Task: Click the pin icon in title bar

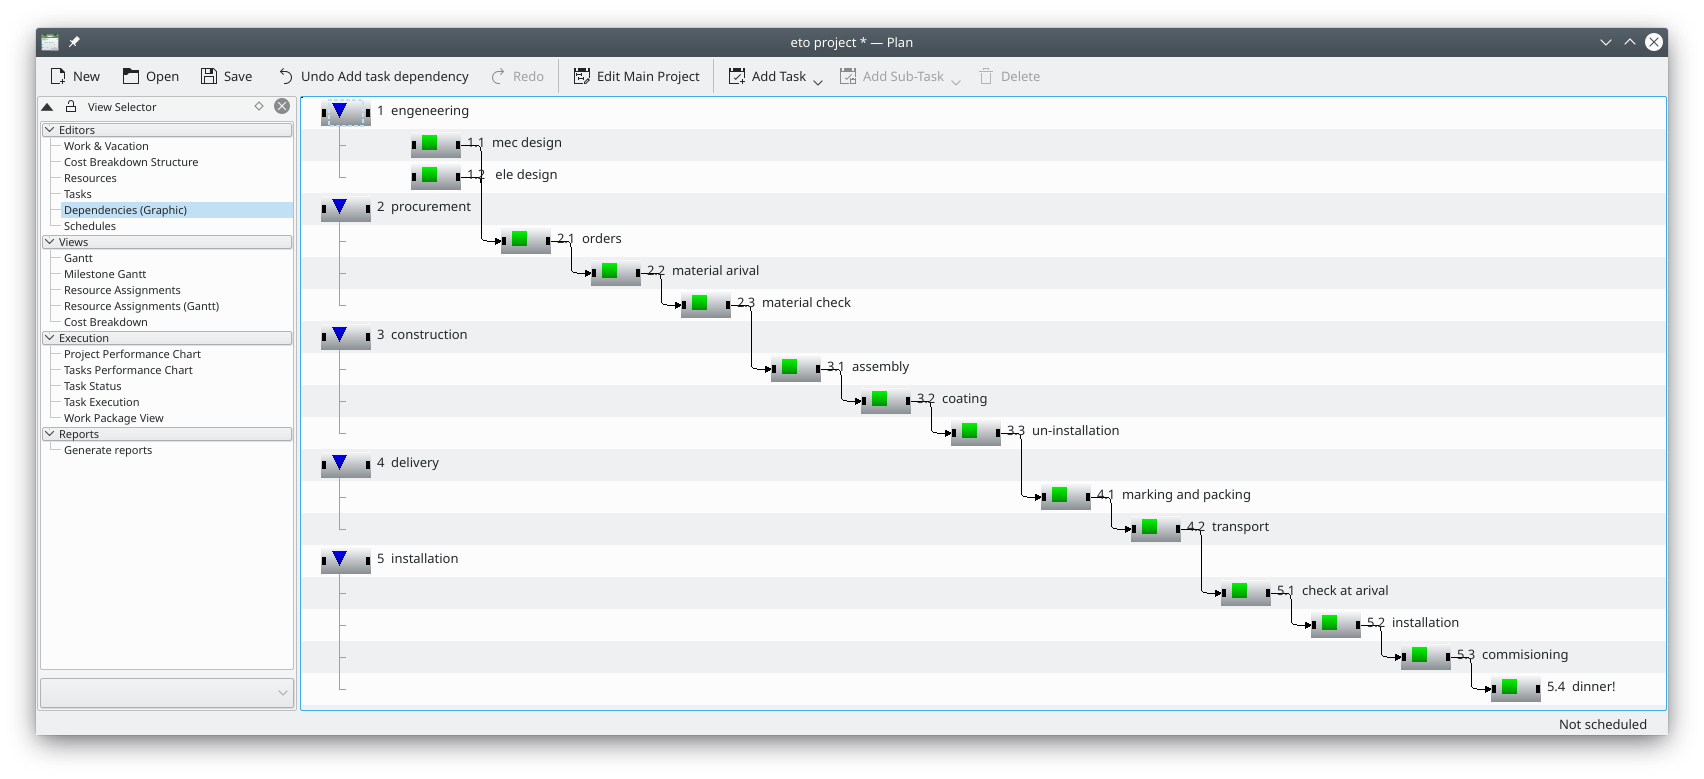Action: (x=74, y=42)
